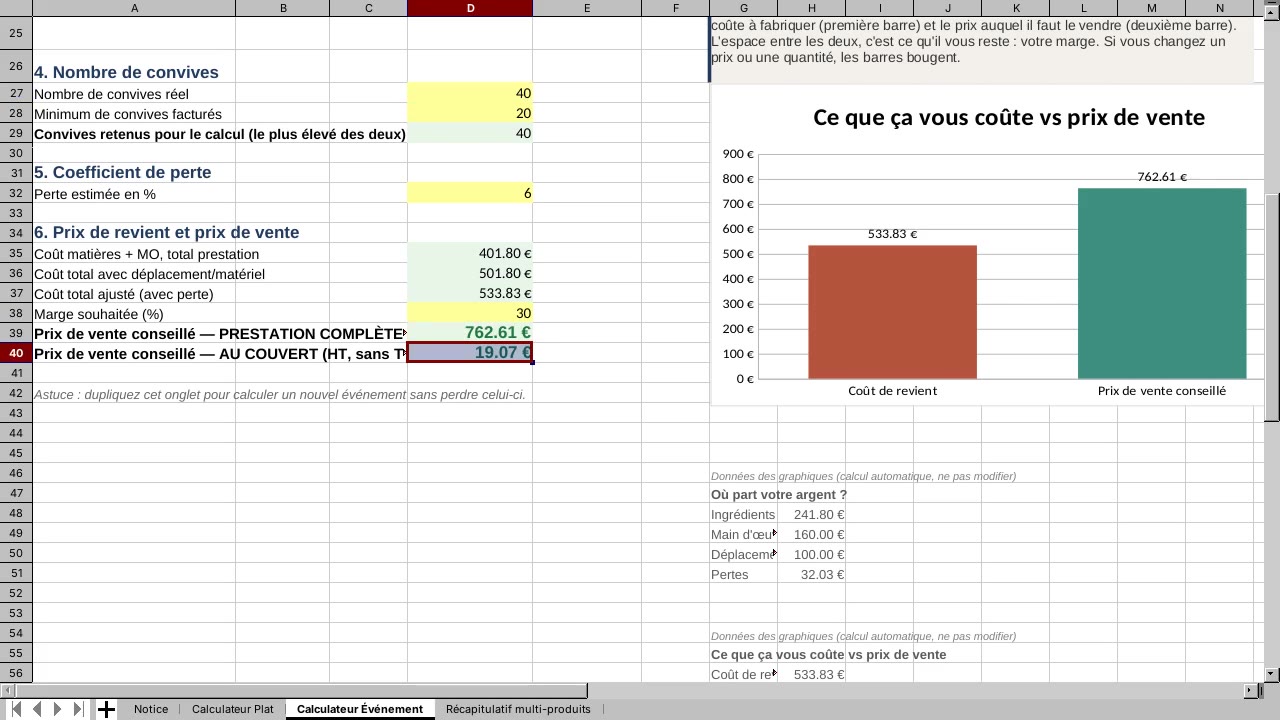Click the horizontal scrollbar right arrow

coord(1250,690)
